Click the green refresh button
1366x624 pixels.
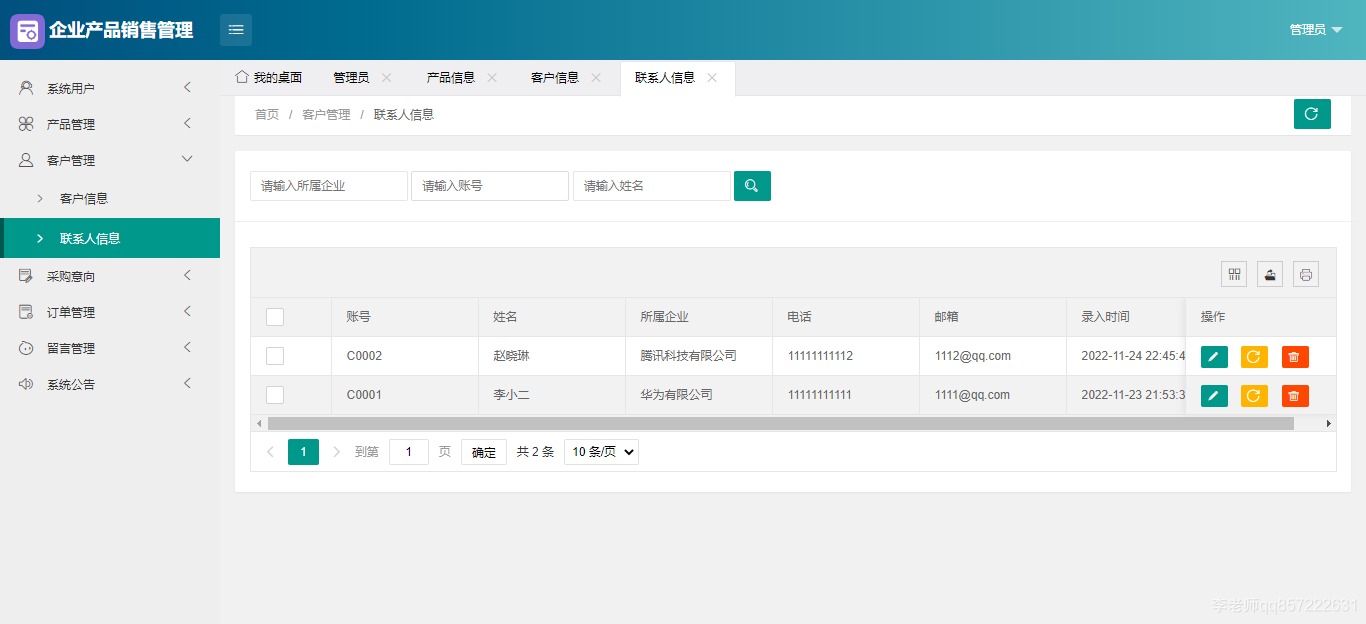tap(1312, 114)
